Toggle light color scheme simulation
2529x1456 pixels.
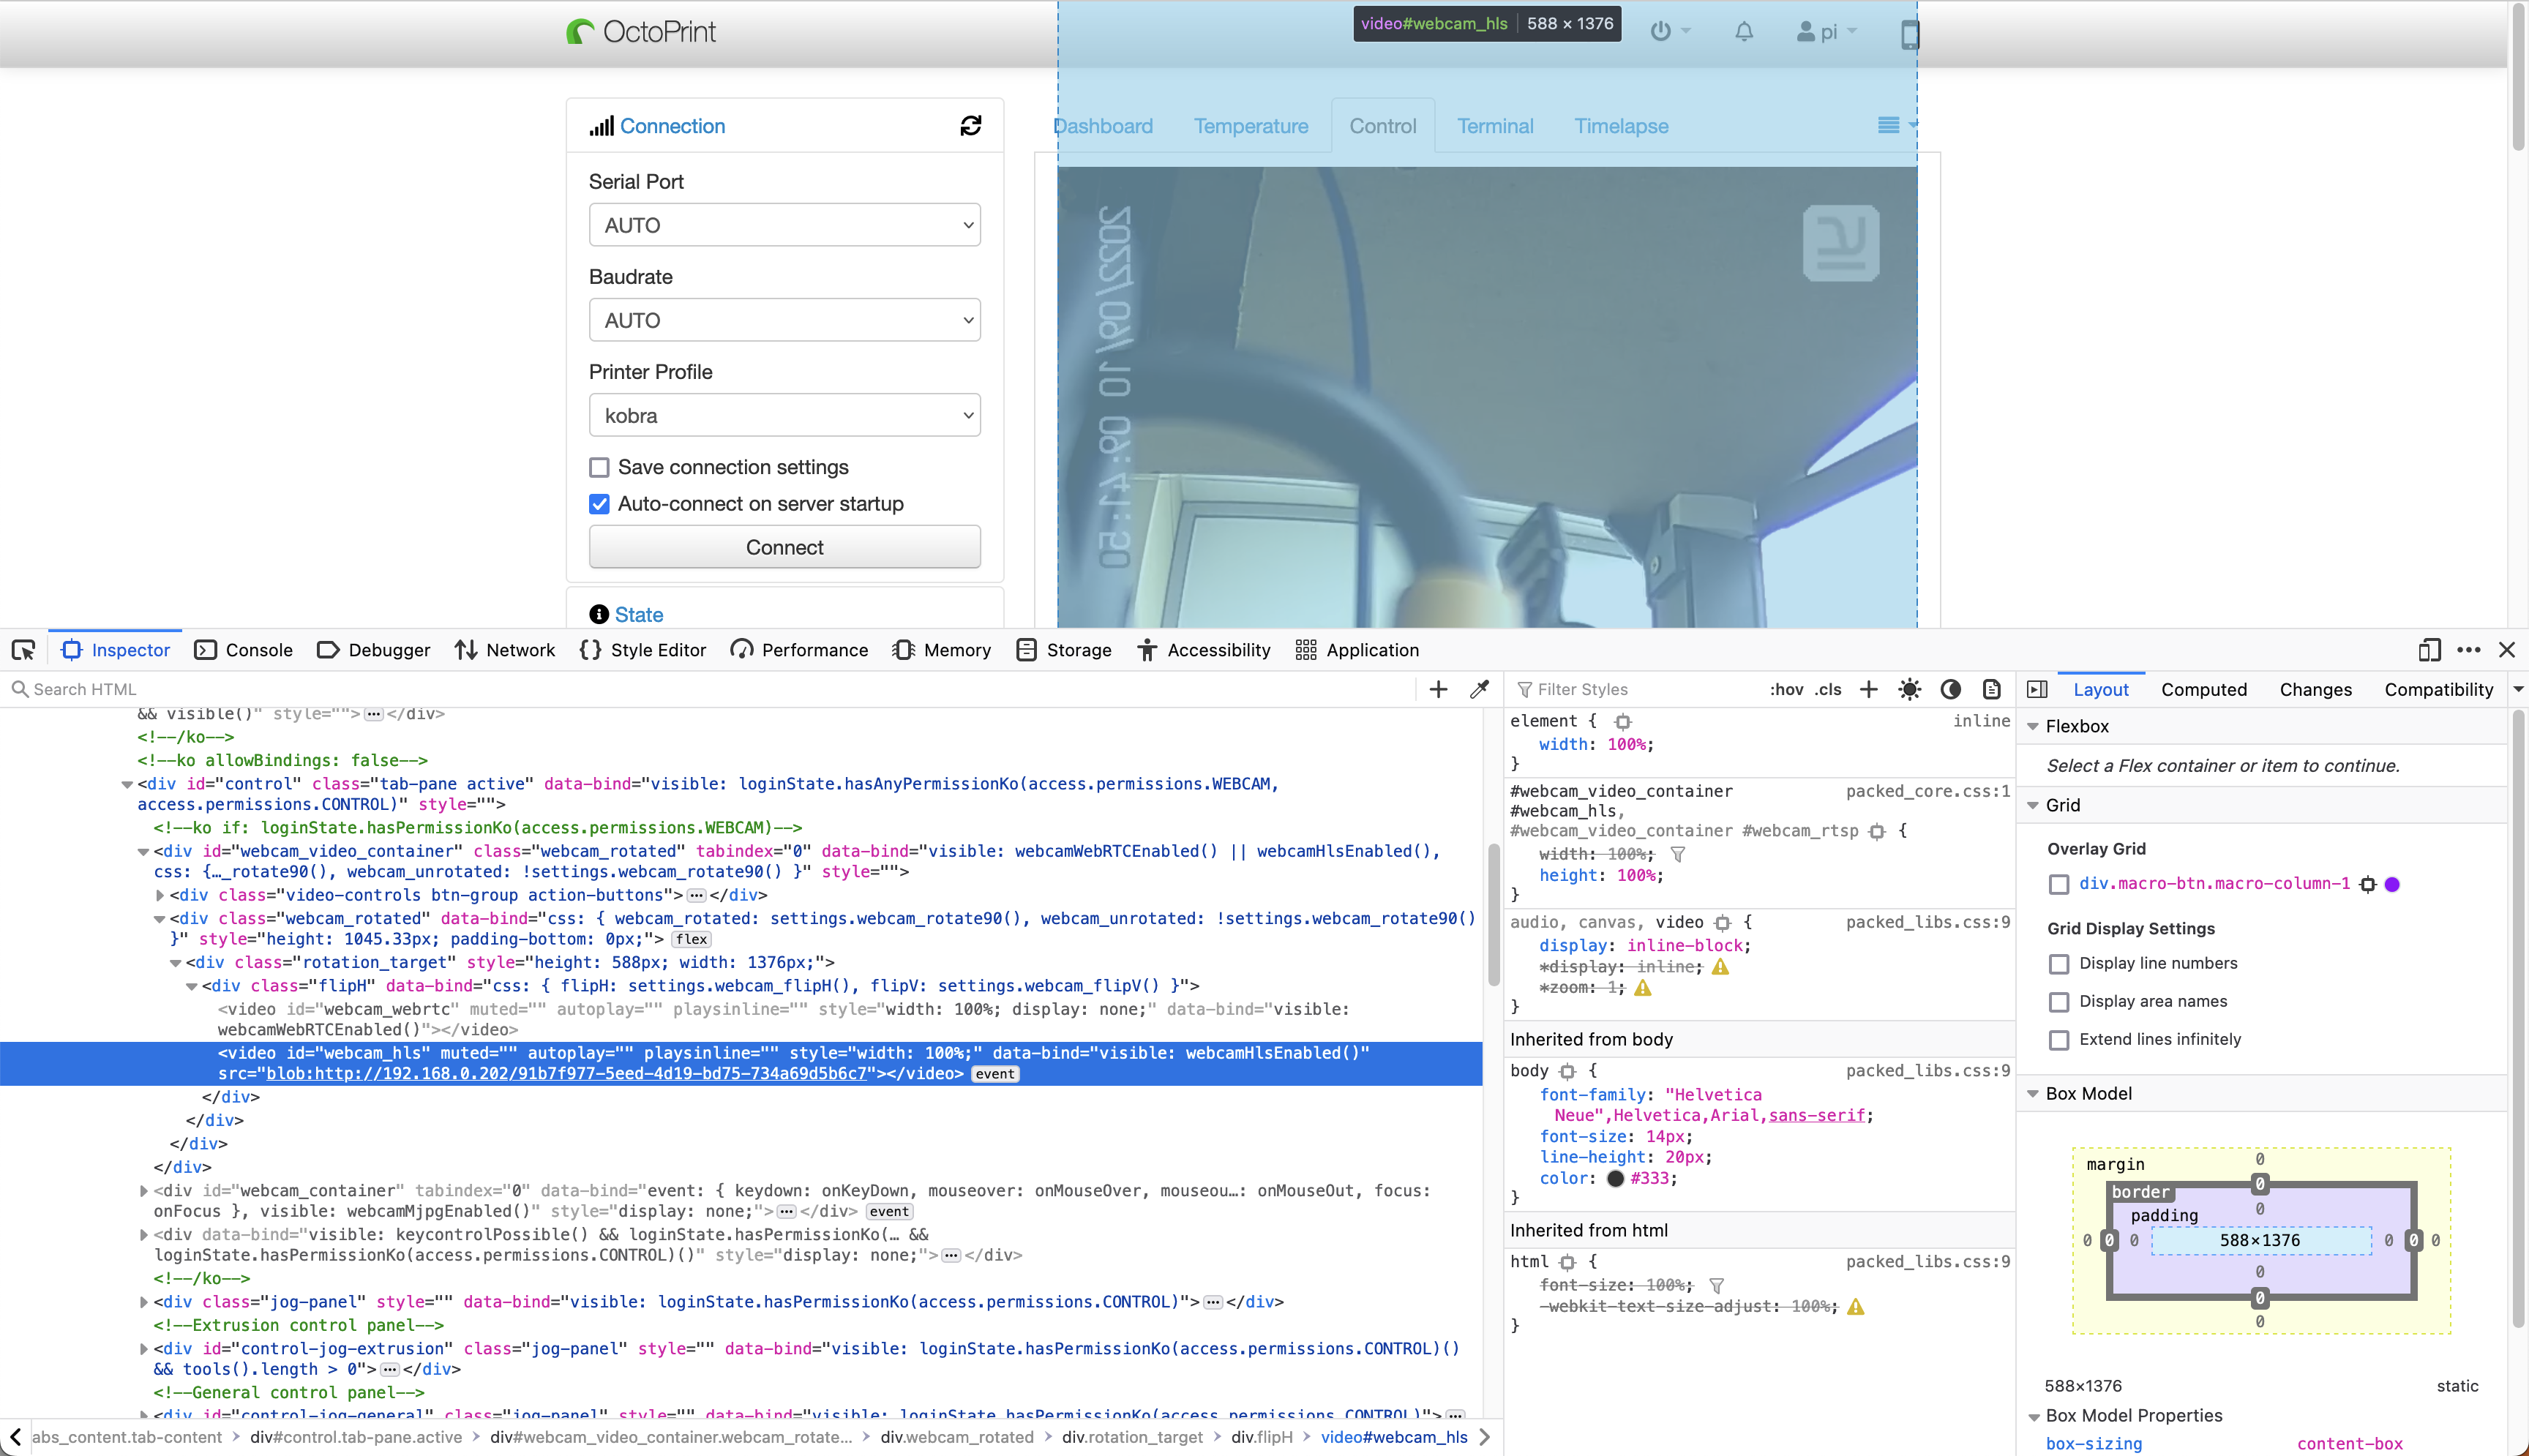pos(1910,689)
